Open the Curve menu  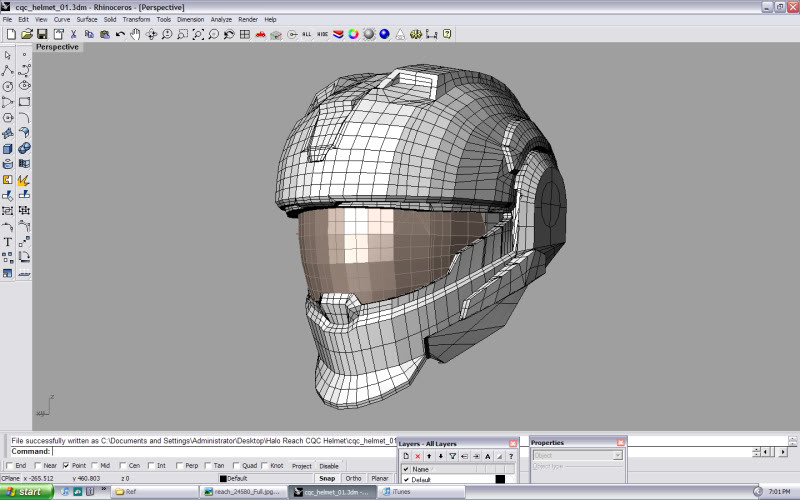click(62, 19)
